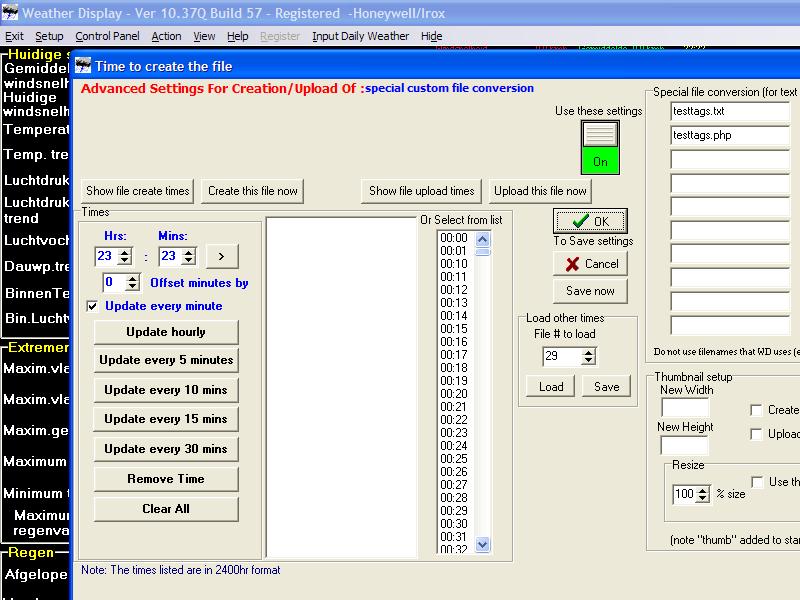This screenshot has width=800, height=600.
Task: Adjust the Mins spinner arrows
Action: point(189,256)
